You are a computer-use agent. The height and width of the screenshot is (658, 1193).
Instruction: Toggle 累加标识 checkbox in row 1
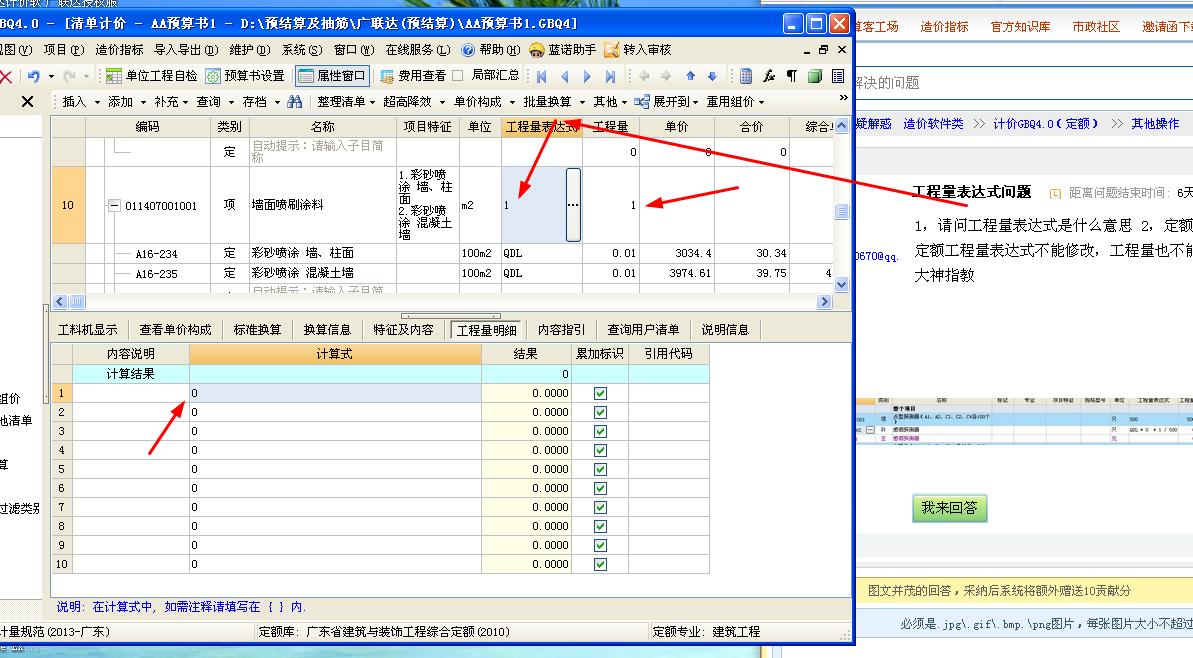pos(600,393)
